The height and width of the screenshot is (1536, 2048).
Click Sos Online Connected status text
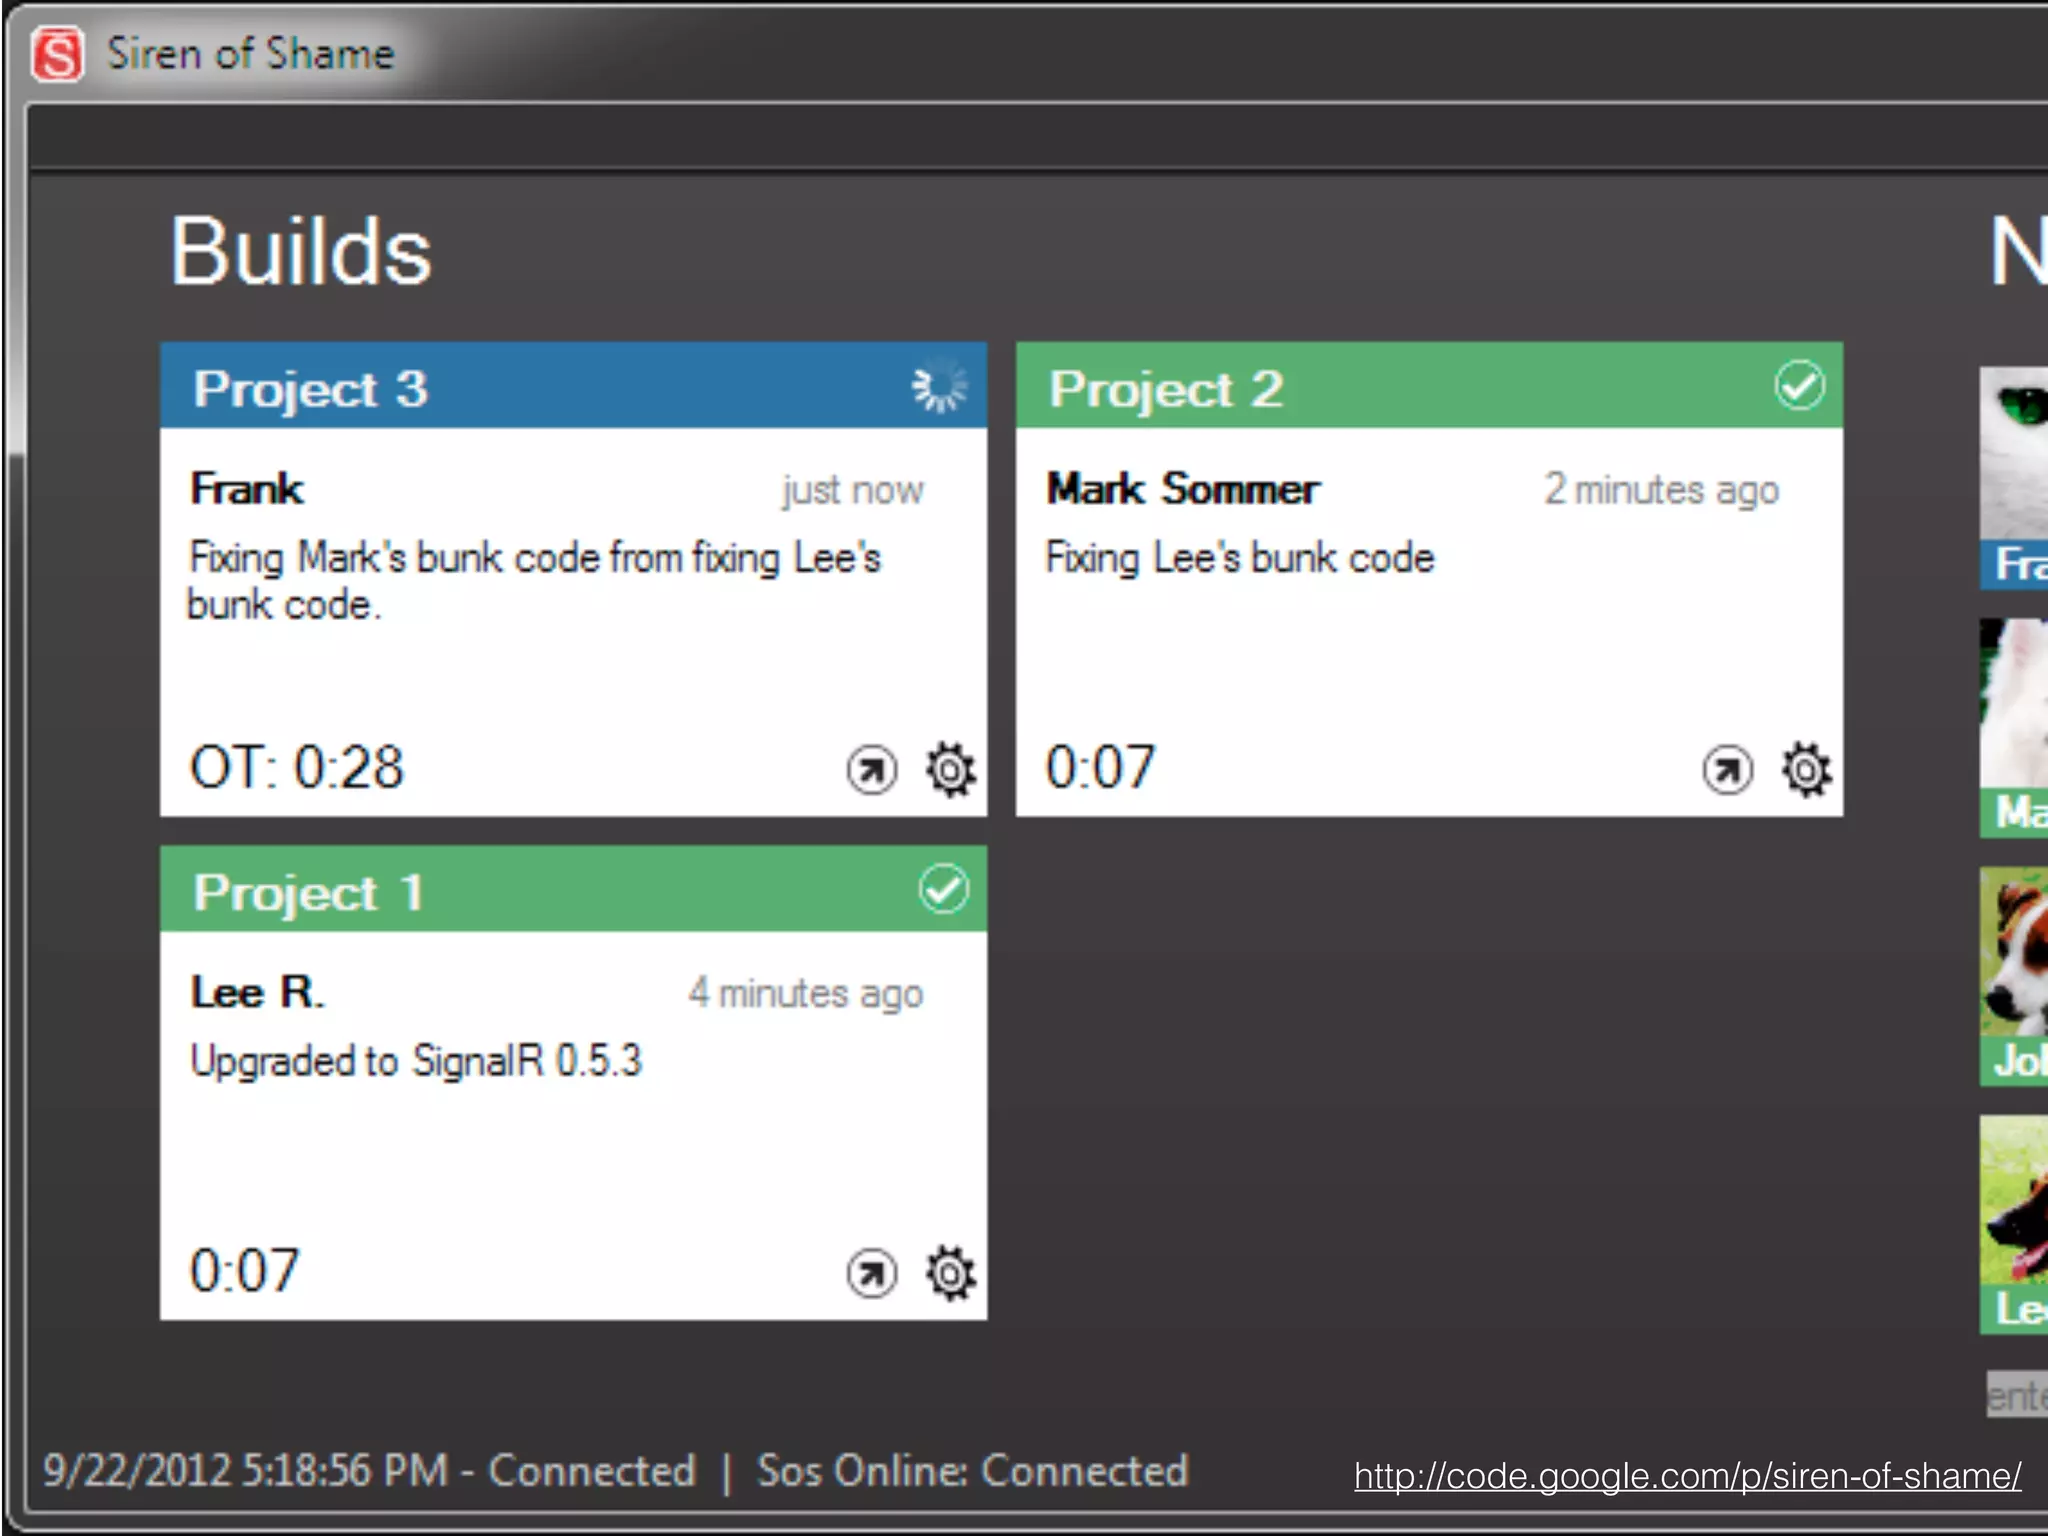[972, 1471]
